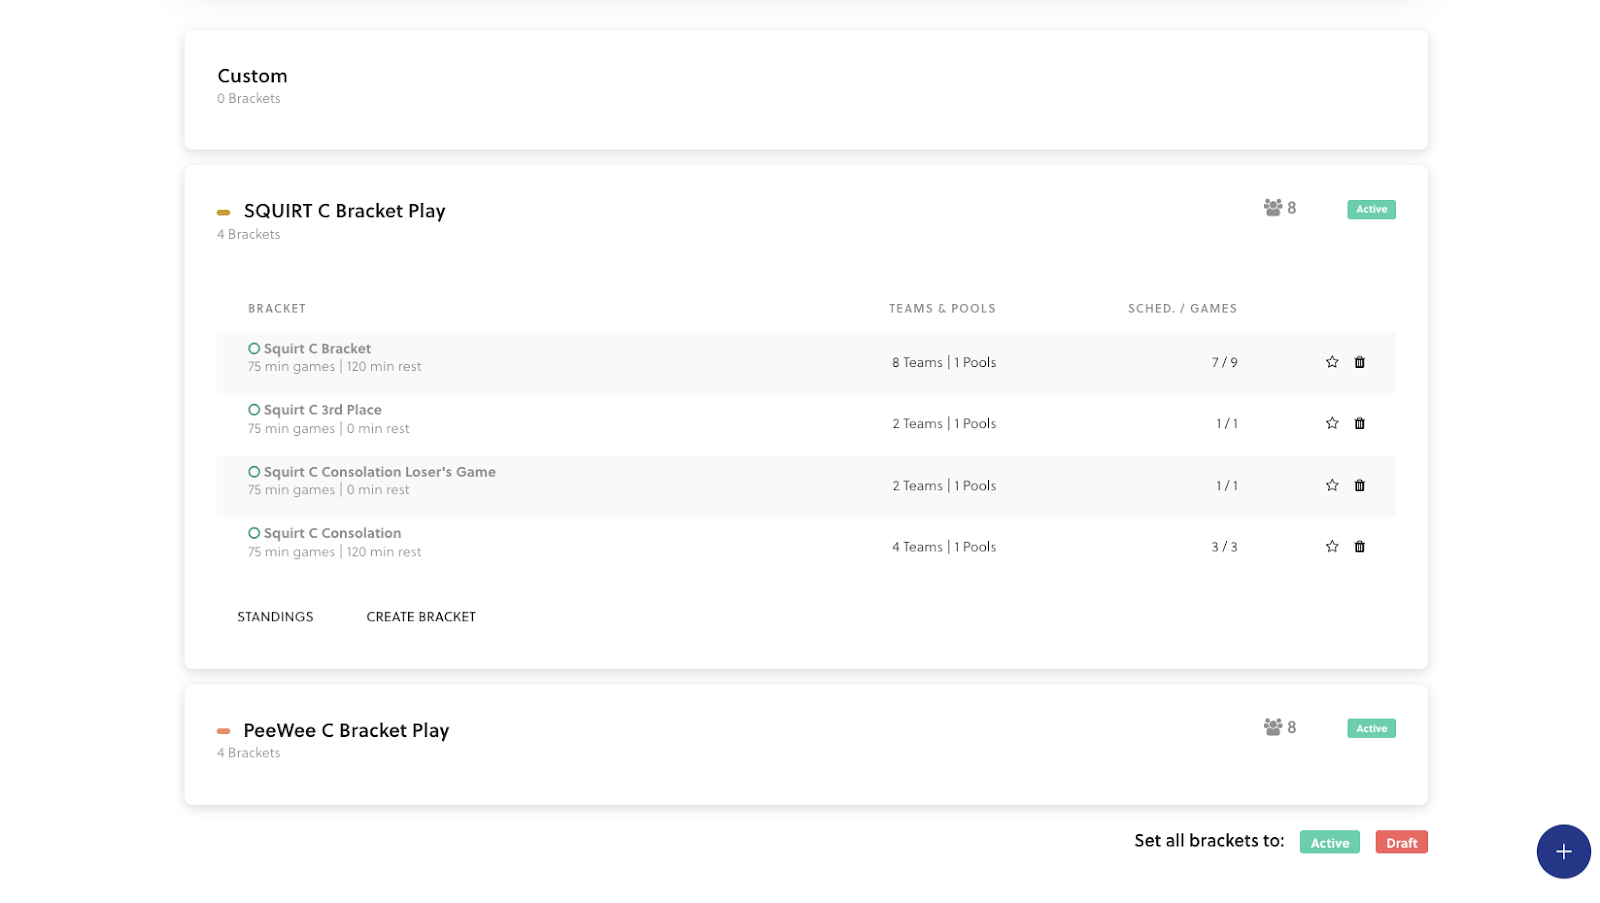Click status circle beside Squirt C Bracket
1600x903 pixels.
[254, 349]
